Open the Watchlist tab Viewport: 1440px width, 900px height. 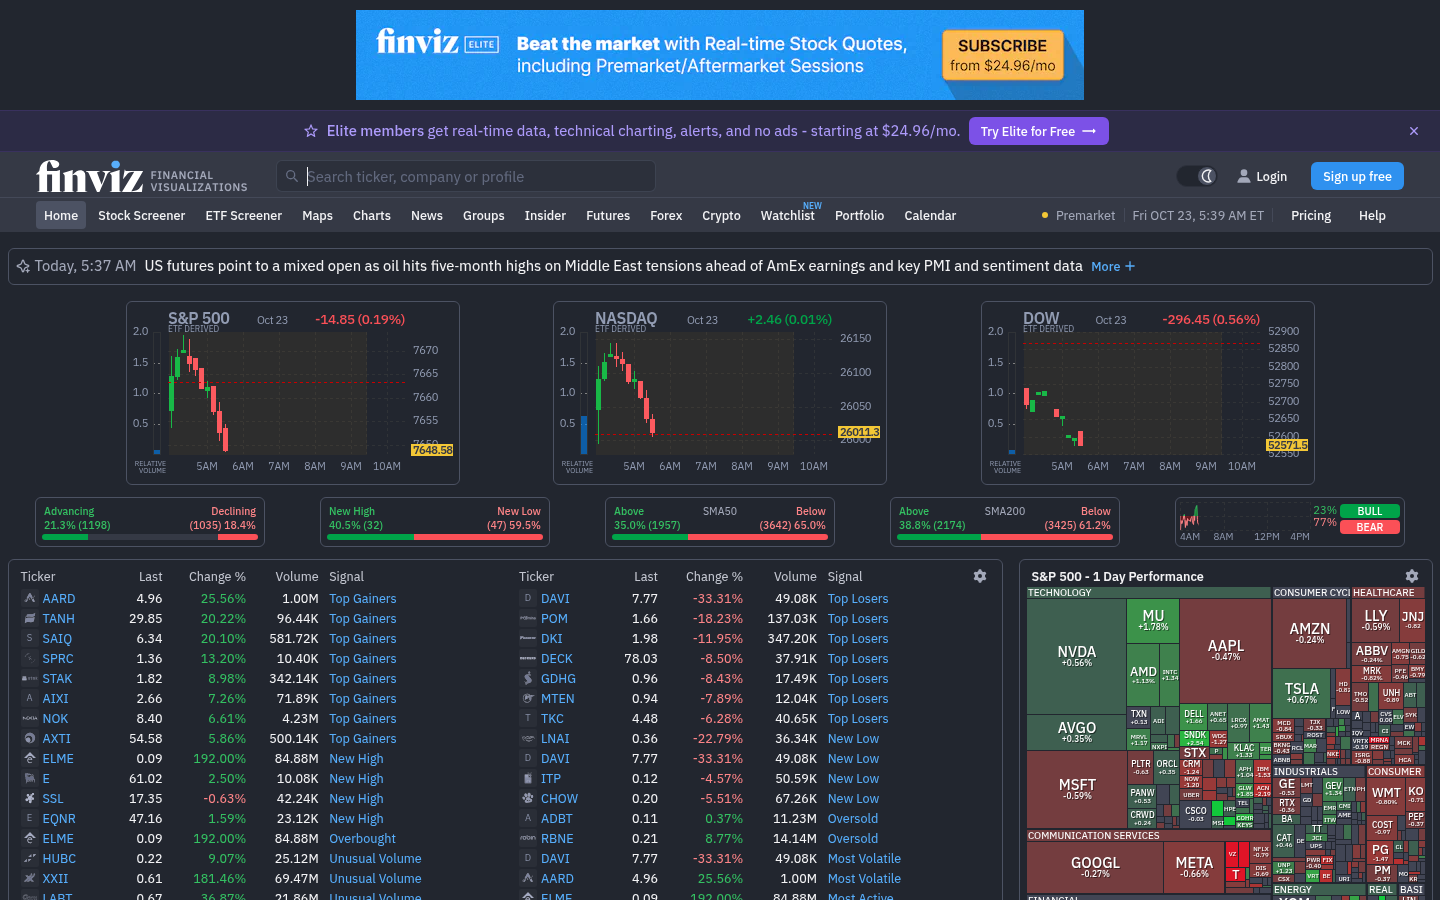(x=787, y=215)
